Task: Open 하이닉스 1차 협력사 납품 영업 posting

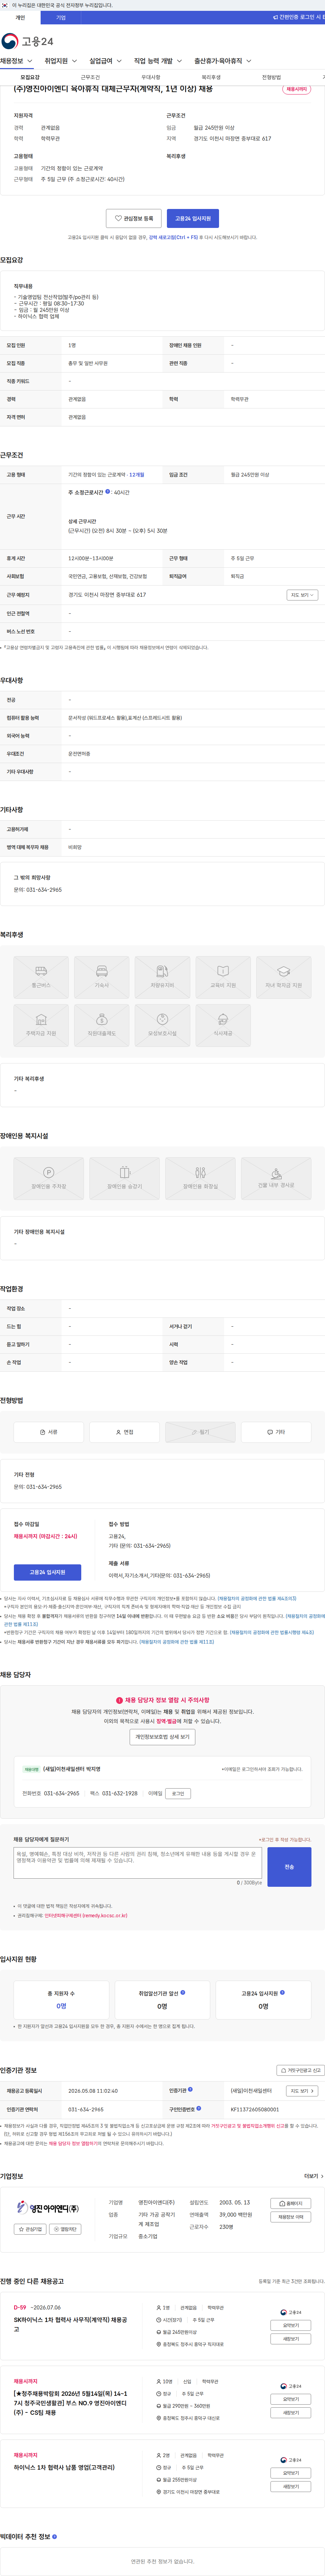Action: tap(64, 2467)
